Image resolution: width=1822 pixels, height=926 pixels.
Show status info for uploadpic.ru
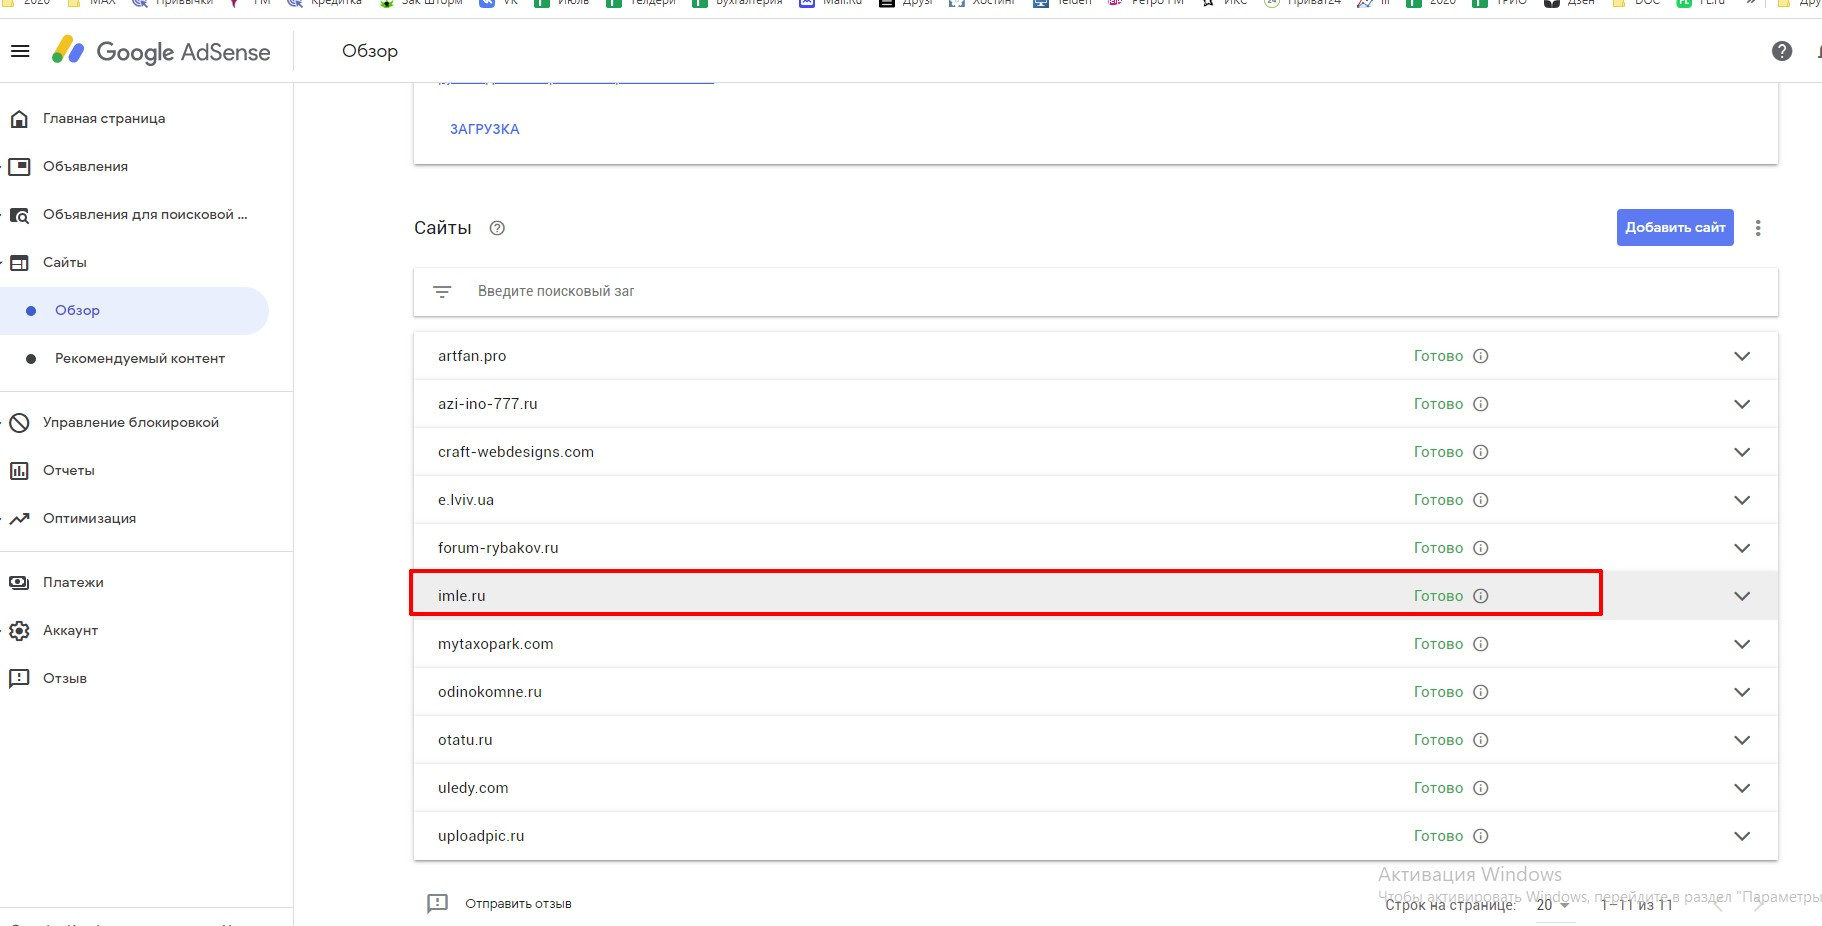point(1481,836)
